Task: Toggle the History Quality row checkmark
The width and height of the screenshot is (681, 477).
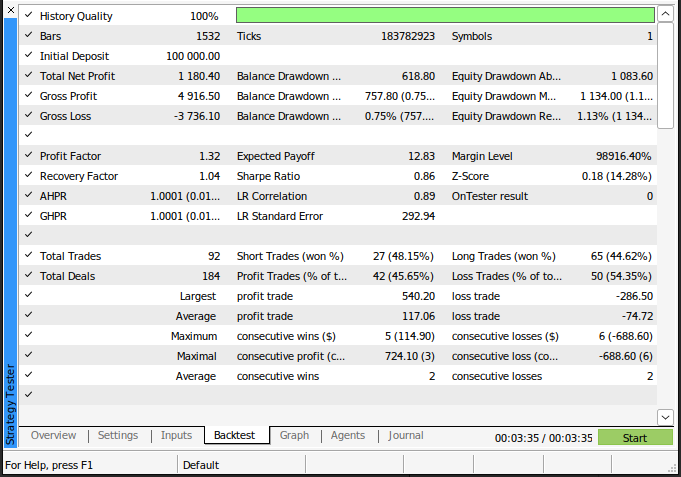Action: 29,15
